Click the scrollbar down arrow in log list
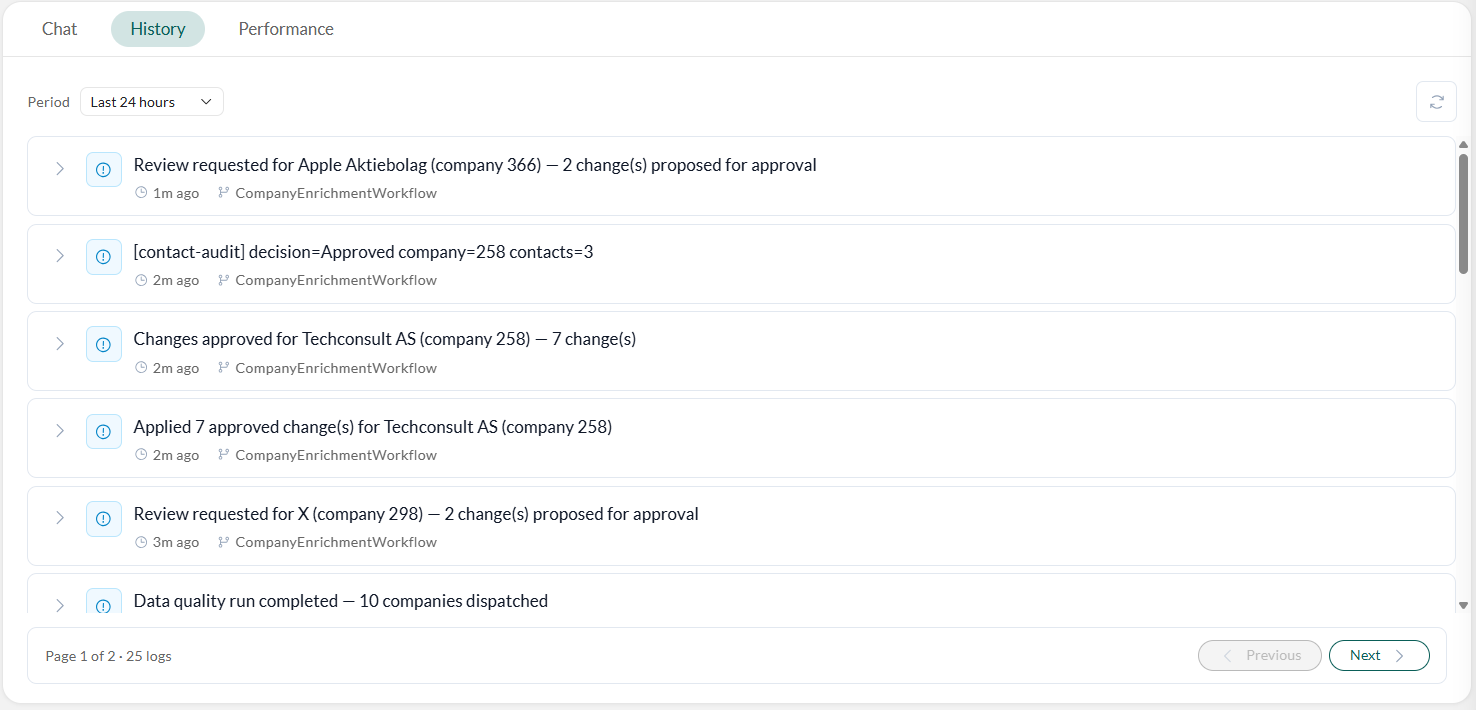1476x710 pixels. (x=1463, y=605)
